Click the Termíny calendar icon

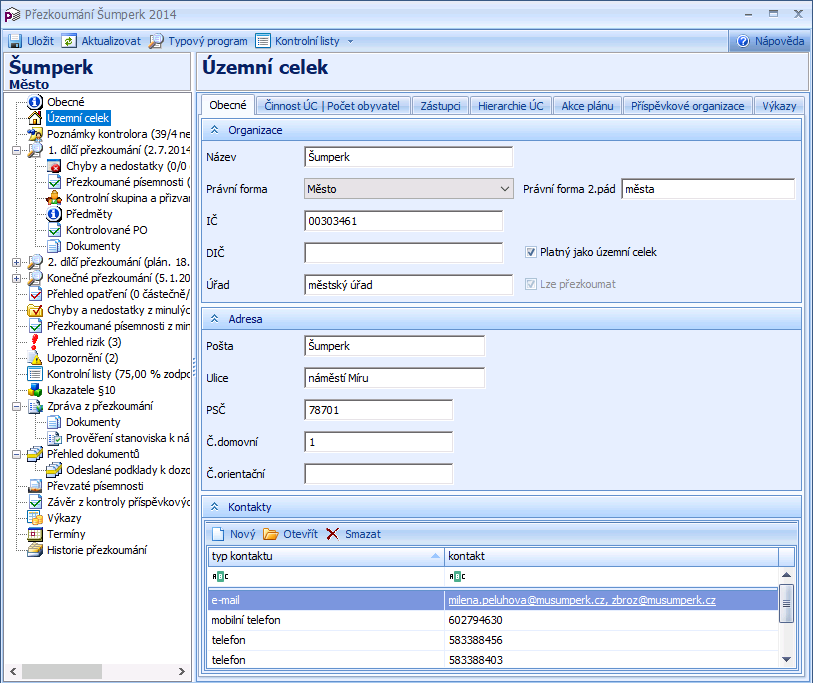[x=35, y=534]
